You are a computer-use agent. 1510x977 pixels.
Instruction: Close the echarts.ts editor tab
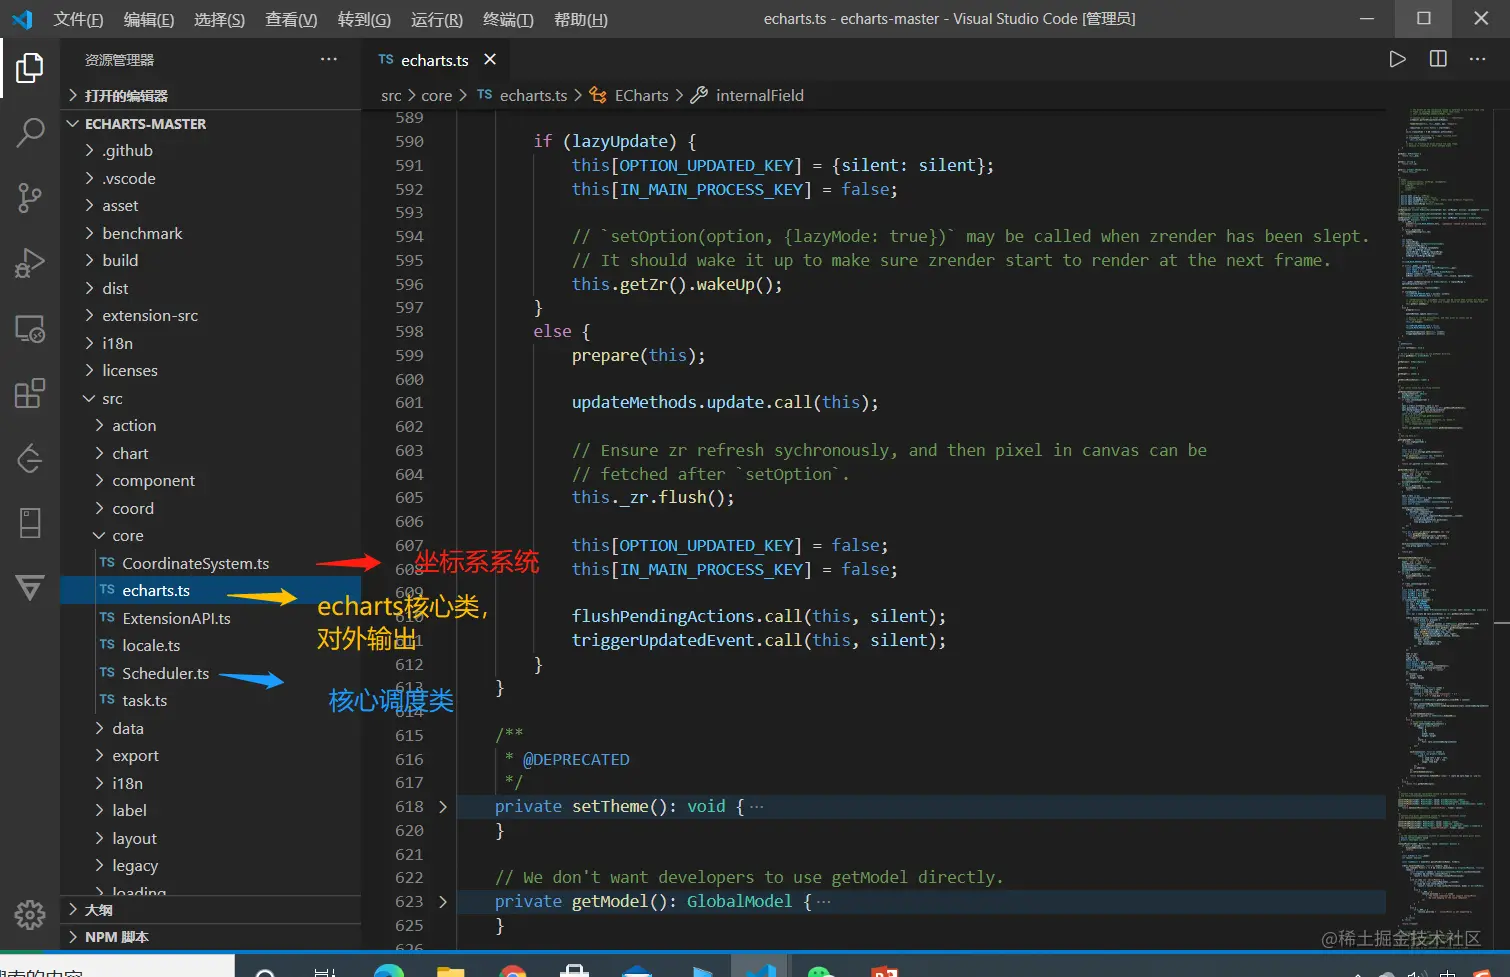490,60
